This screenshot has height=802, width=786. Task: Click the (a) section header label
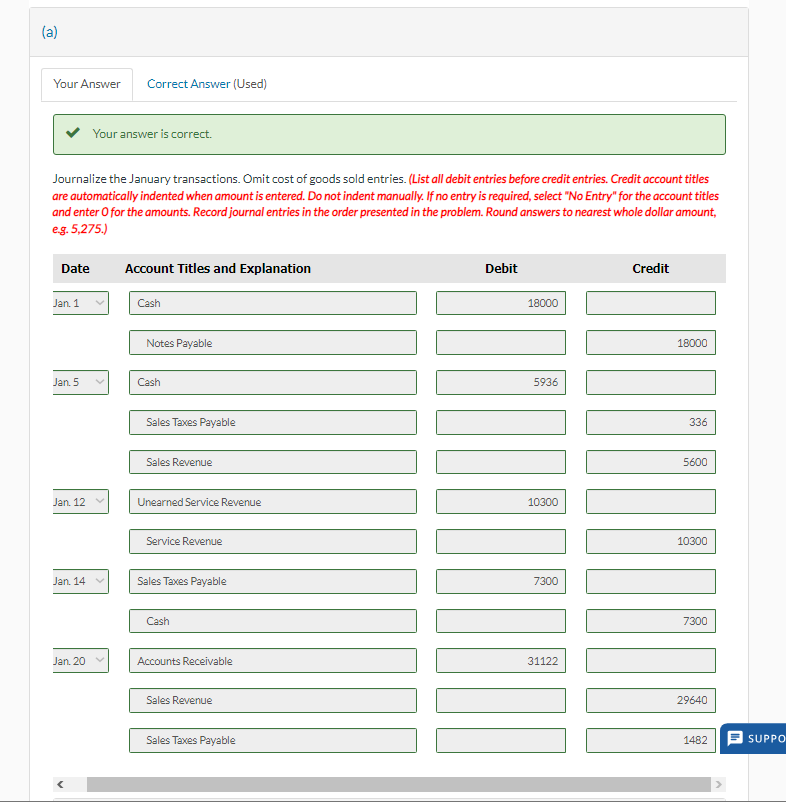pos(50,32)
